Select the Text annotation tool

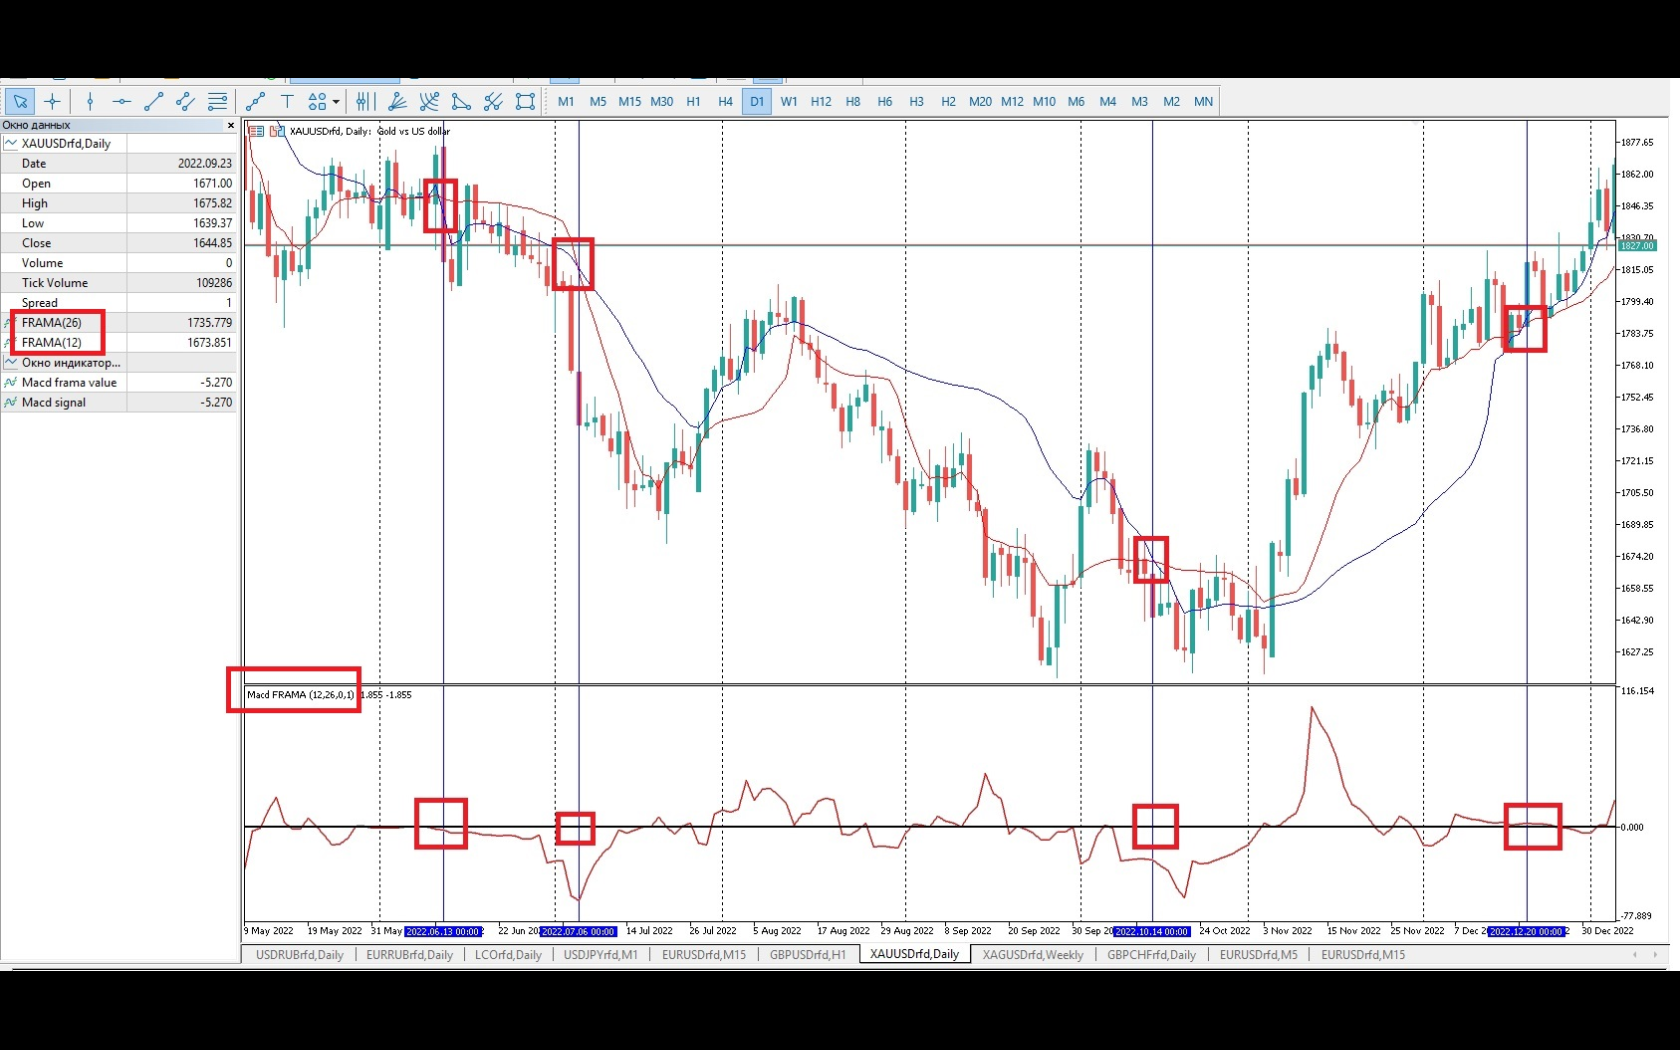point(287,101)
